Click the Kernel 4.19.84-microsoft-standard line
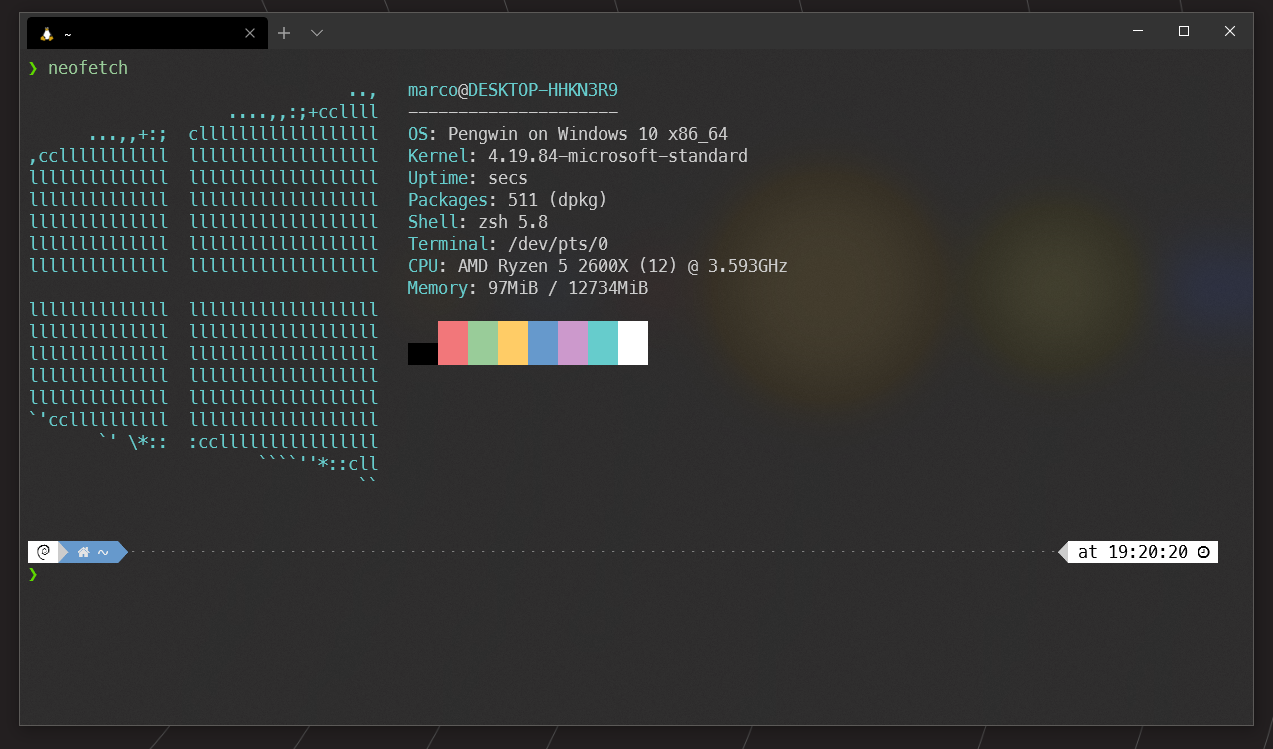 pyautogui.click(x=578, y=156)
